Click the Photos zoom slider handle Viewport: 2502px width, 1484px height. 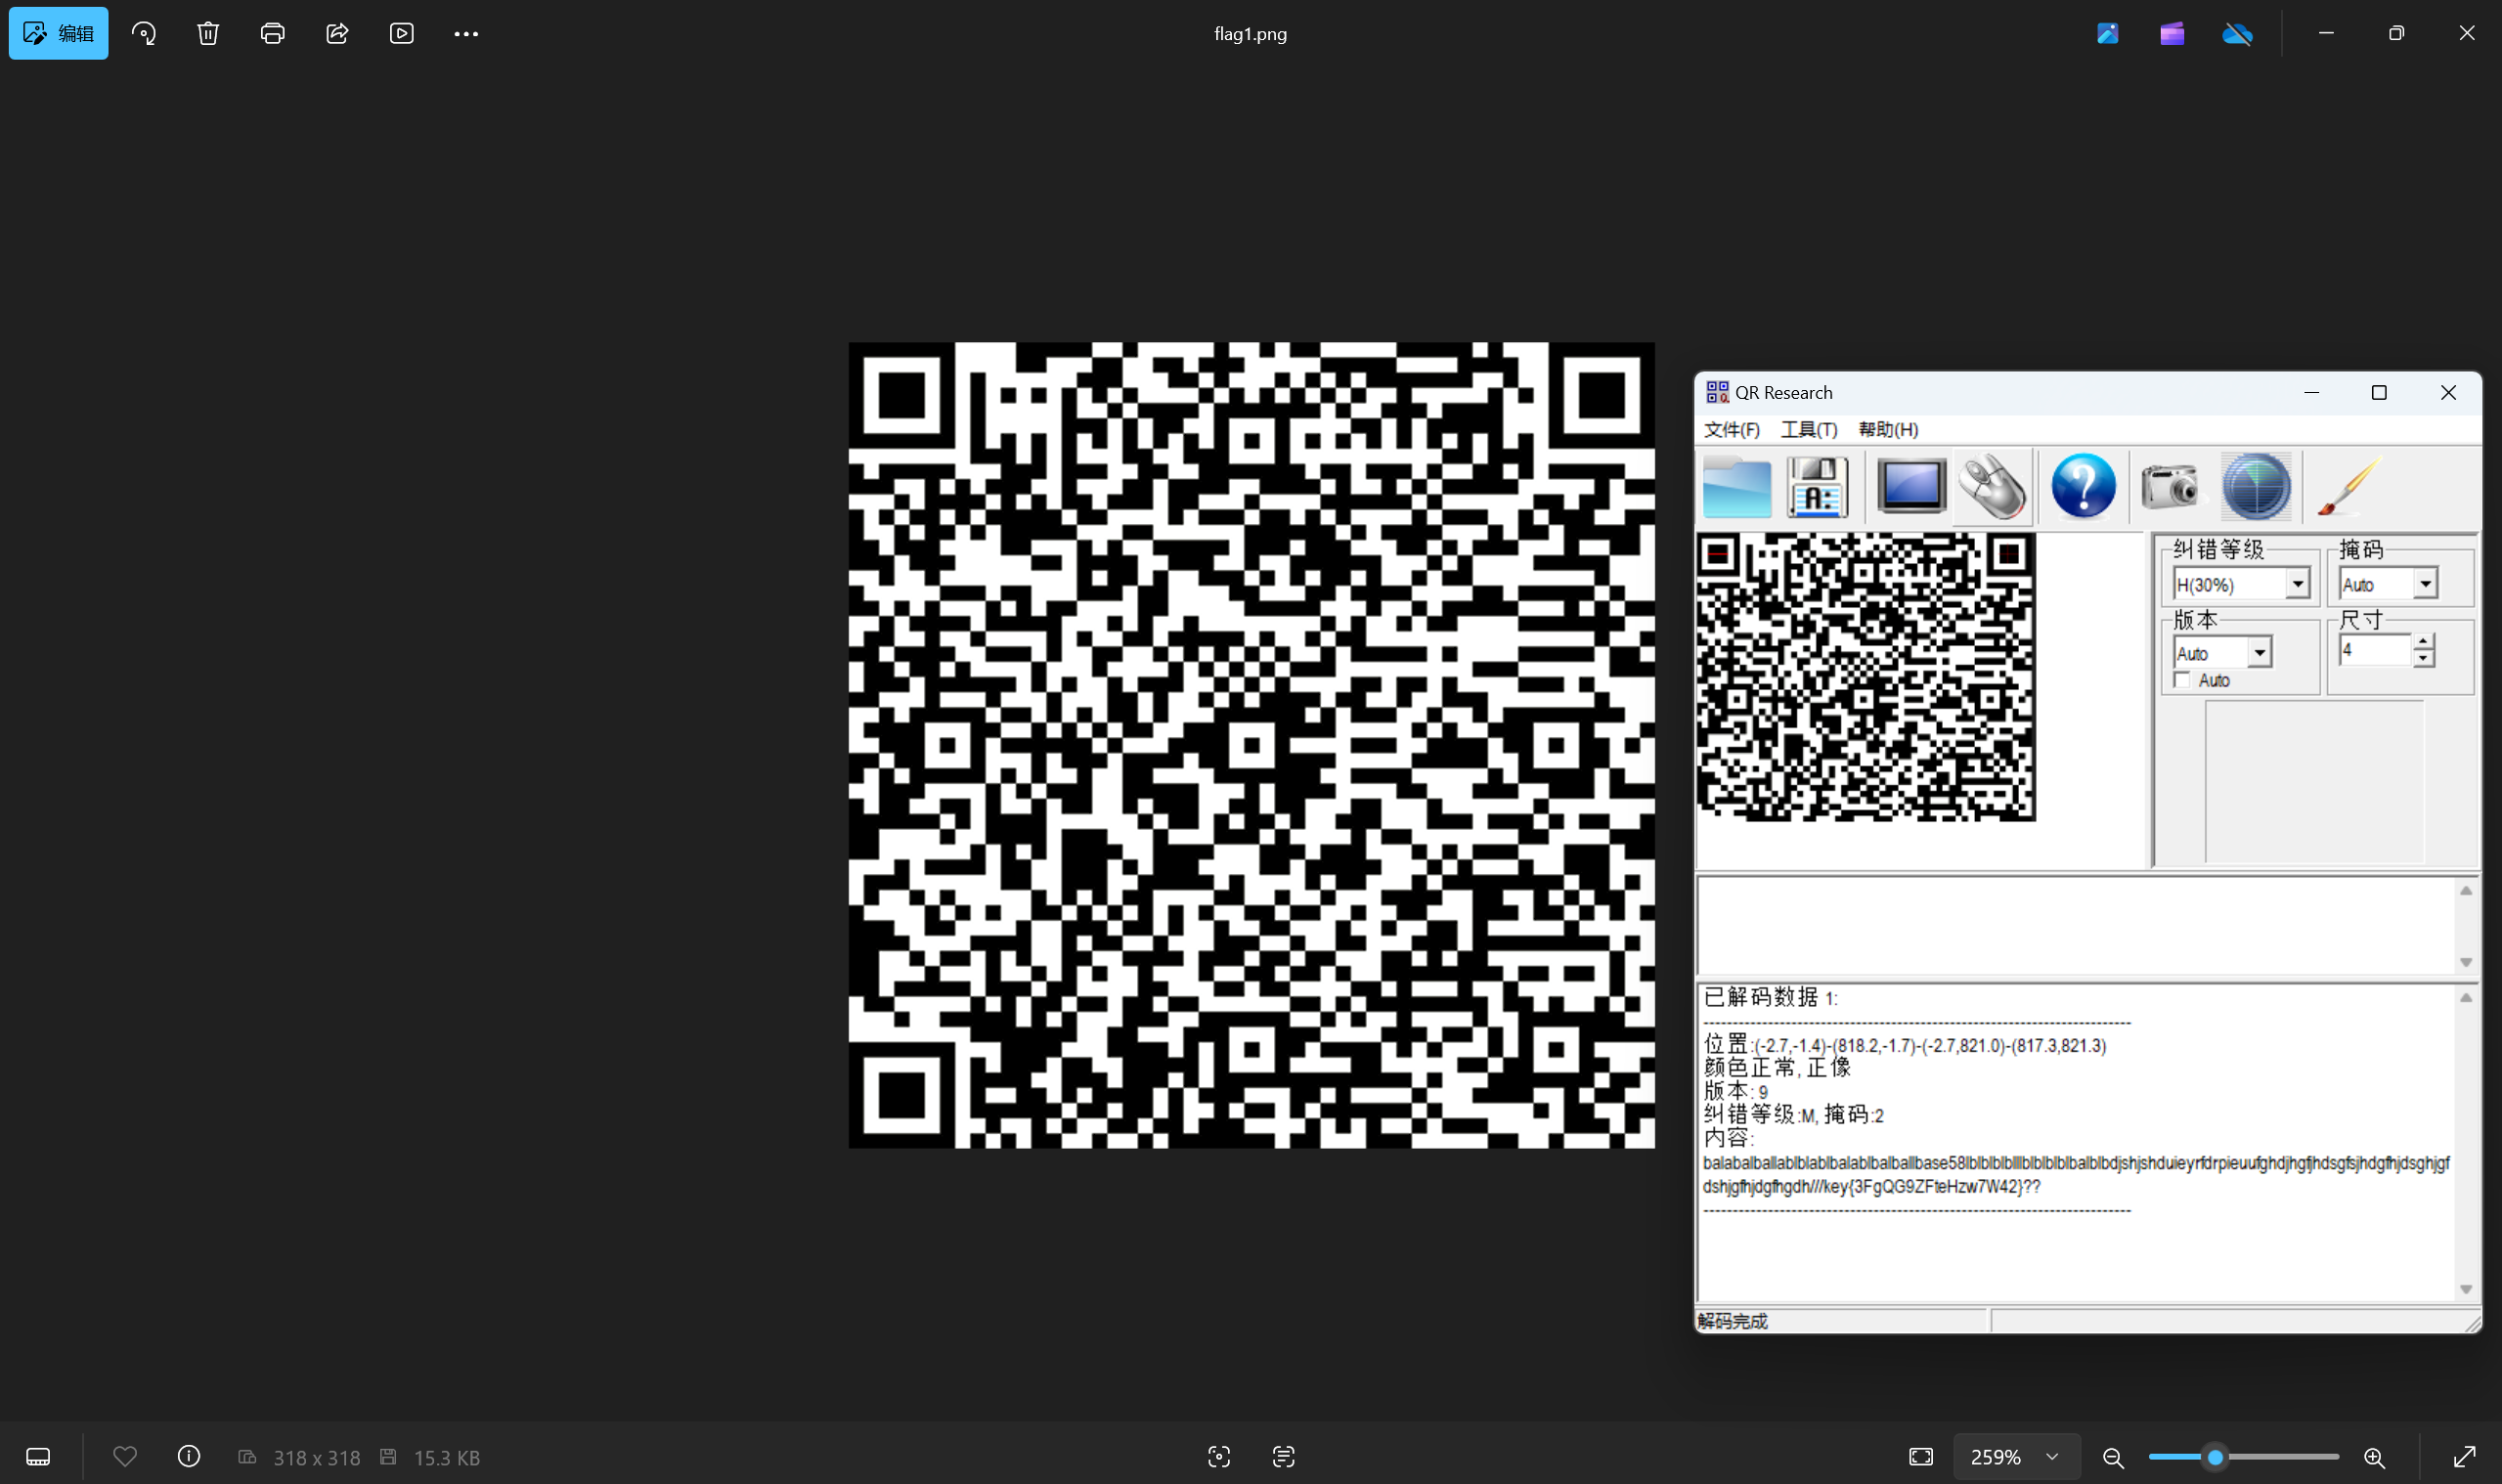coord(2215,1457)
